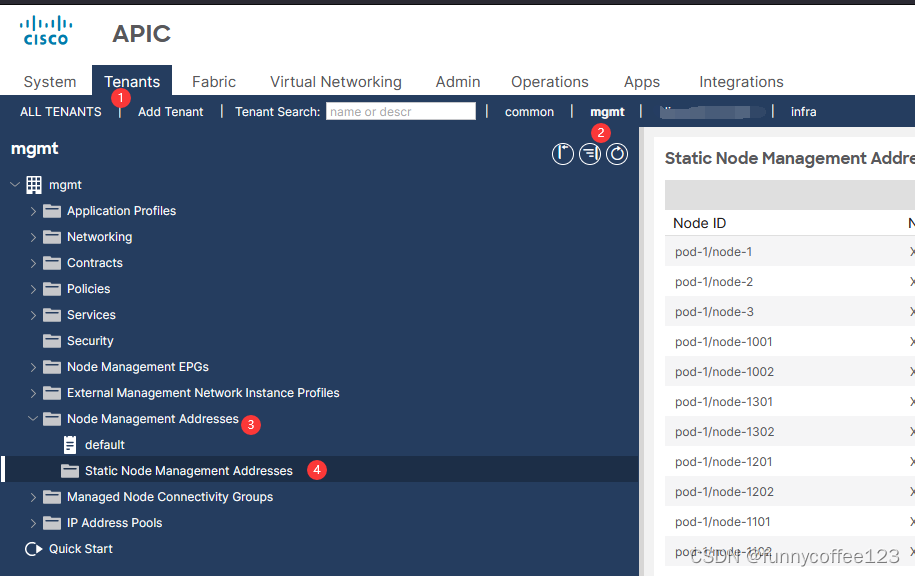The width and height of the screenshot is (915, 576).
Task: Select the infra tenant
Action: coord(803,111)
